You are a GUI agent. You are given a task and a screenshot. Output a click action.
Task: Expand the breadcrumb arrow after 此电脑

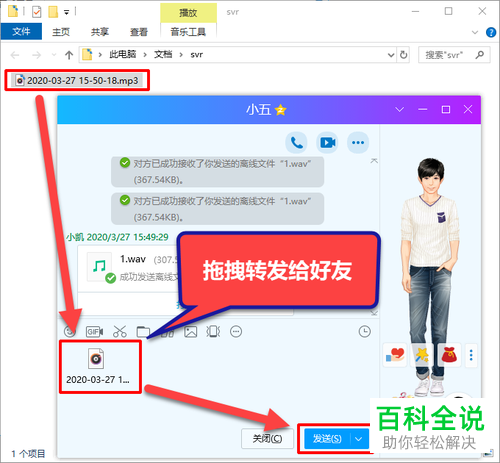145,55
